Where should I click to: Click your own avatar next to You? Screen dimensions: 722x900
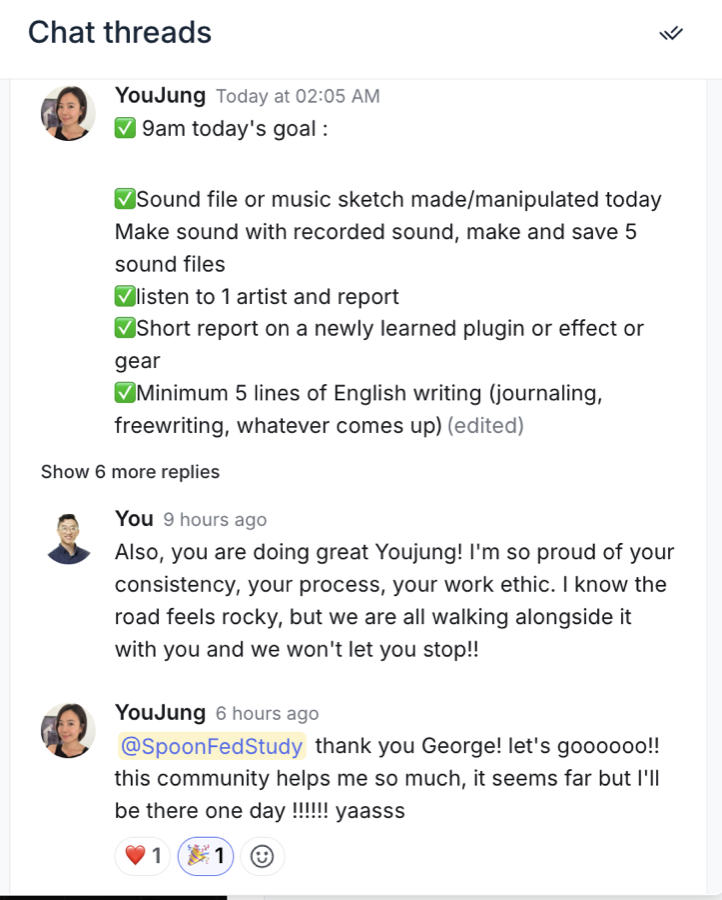(68, 538)
